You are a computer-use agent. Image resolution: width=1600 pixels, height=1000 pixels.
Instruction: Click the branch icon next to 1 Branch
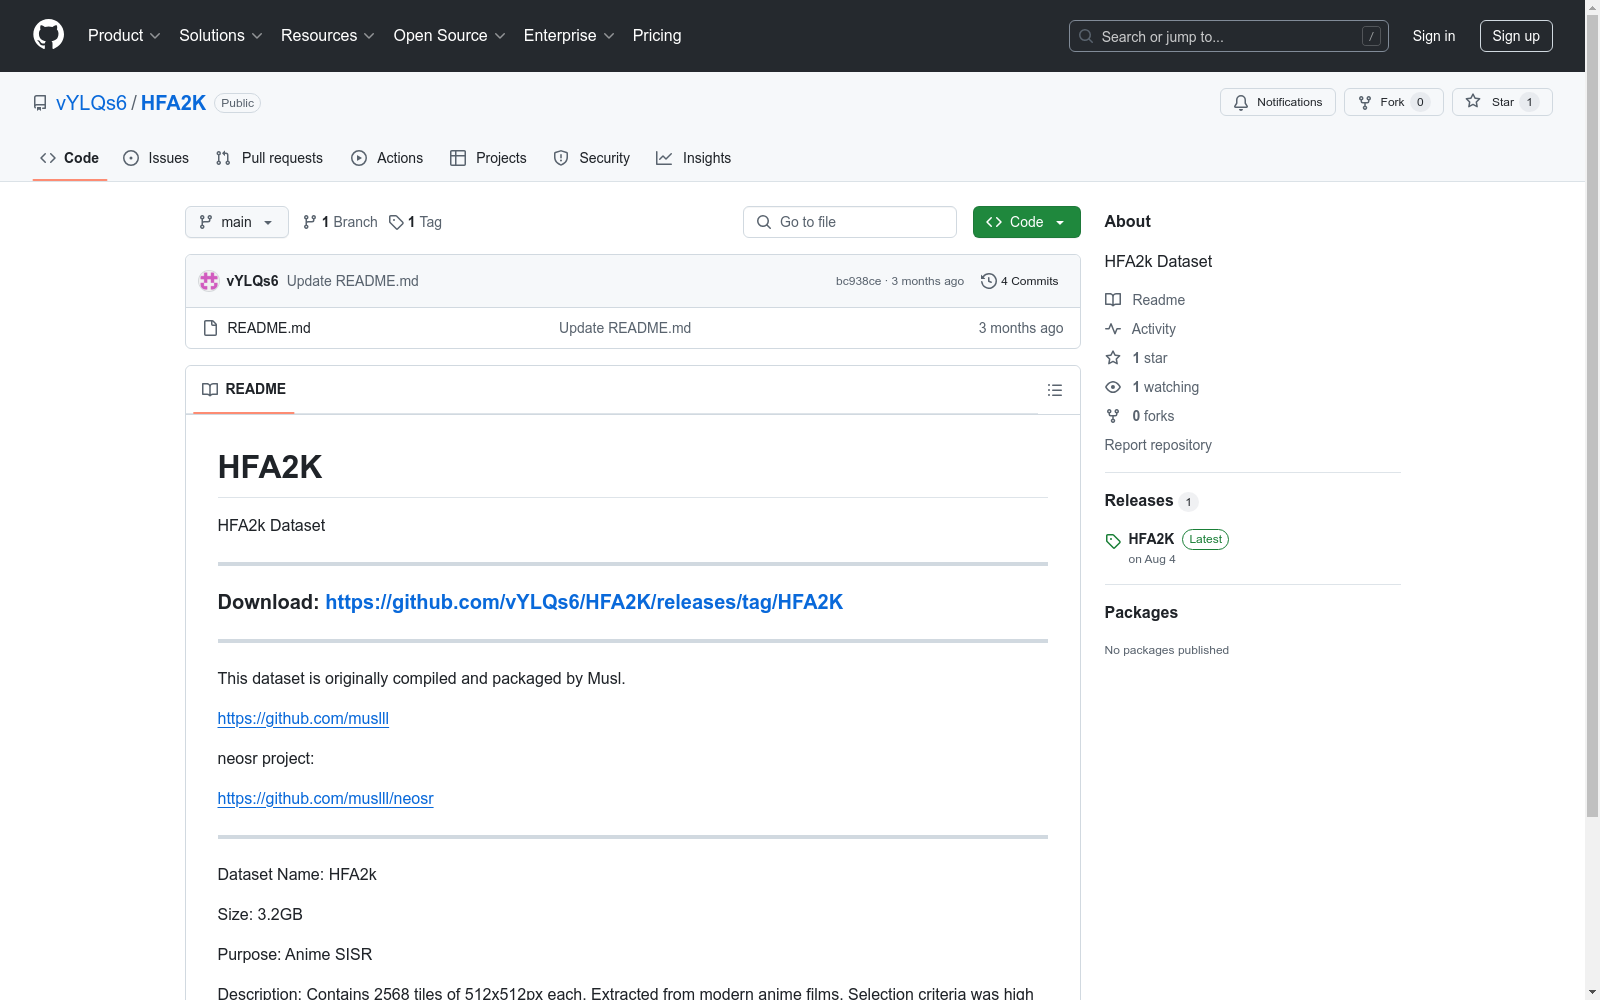[310, 222]
